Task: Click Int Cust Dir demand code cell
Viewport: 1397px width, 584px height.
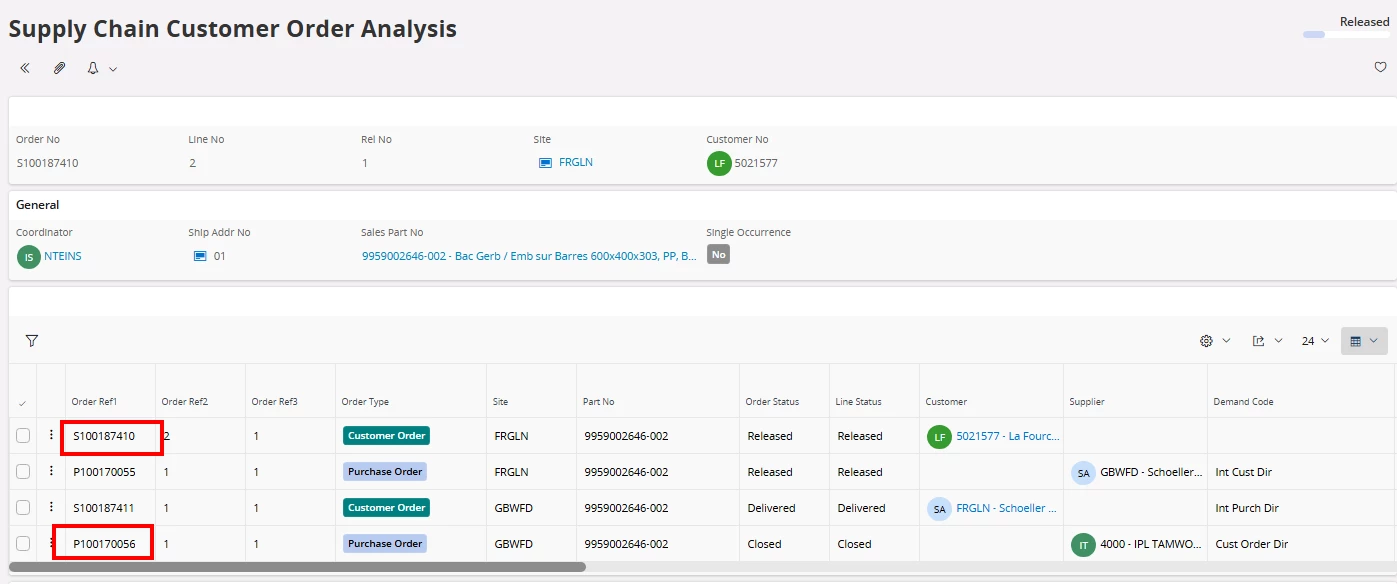Action: [x=1243, y=472]
